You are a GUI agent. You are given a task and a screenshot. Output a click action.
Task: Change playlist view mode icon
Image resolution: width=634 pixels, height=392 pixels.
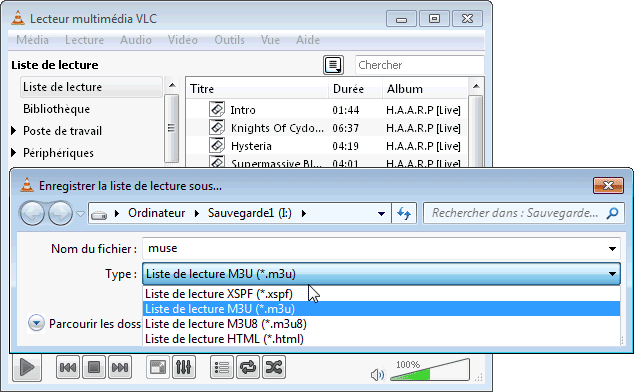click(x=334, y=65)
